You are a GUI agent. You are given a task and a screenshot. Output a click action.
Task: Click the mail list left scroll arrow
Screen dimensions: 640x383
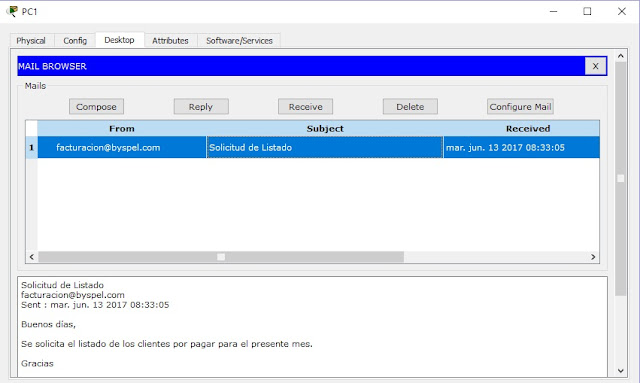tap(31, 257)
